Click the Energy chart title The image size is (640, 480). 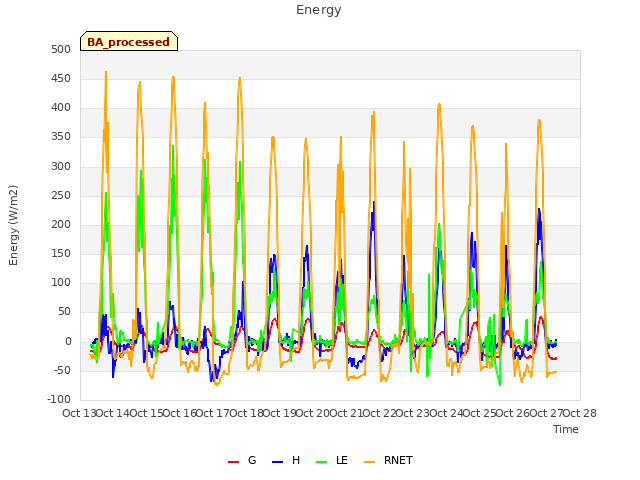pyautogui.click(x=318, y=10)
